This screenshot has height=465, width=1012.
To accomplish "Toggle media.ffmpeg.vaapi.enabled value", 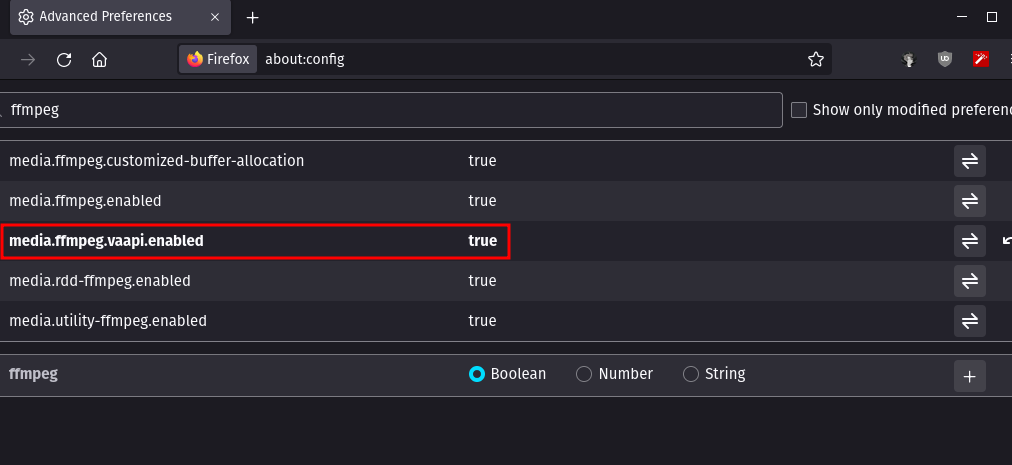I will click(969, 241).
